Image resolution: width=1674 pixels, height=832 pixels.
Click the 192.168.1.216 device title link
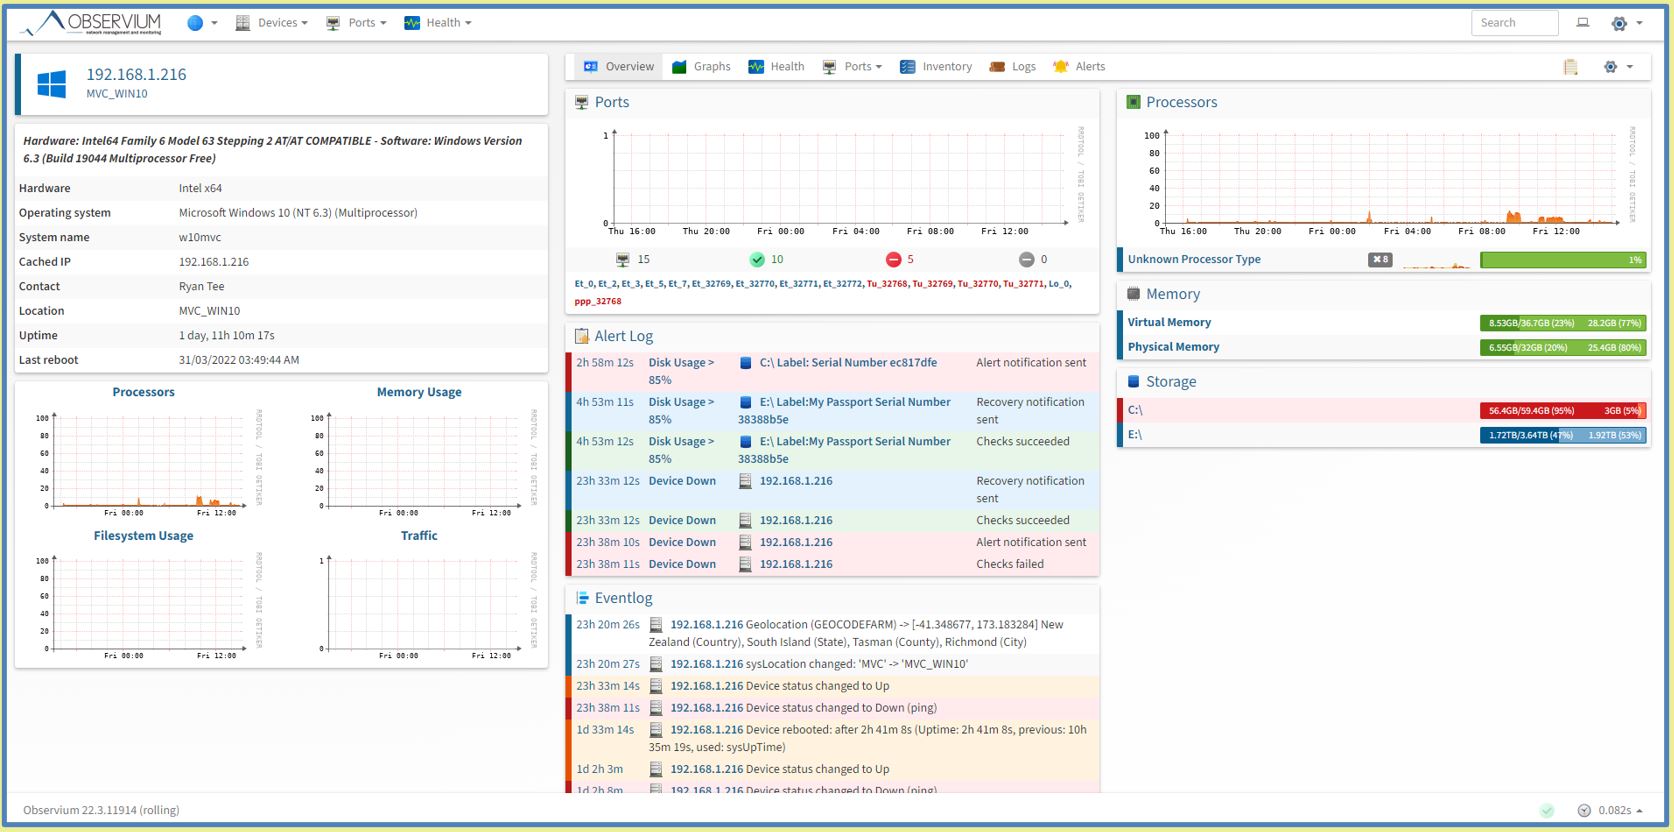click(136, 74)
